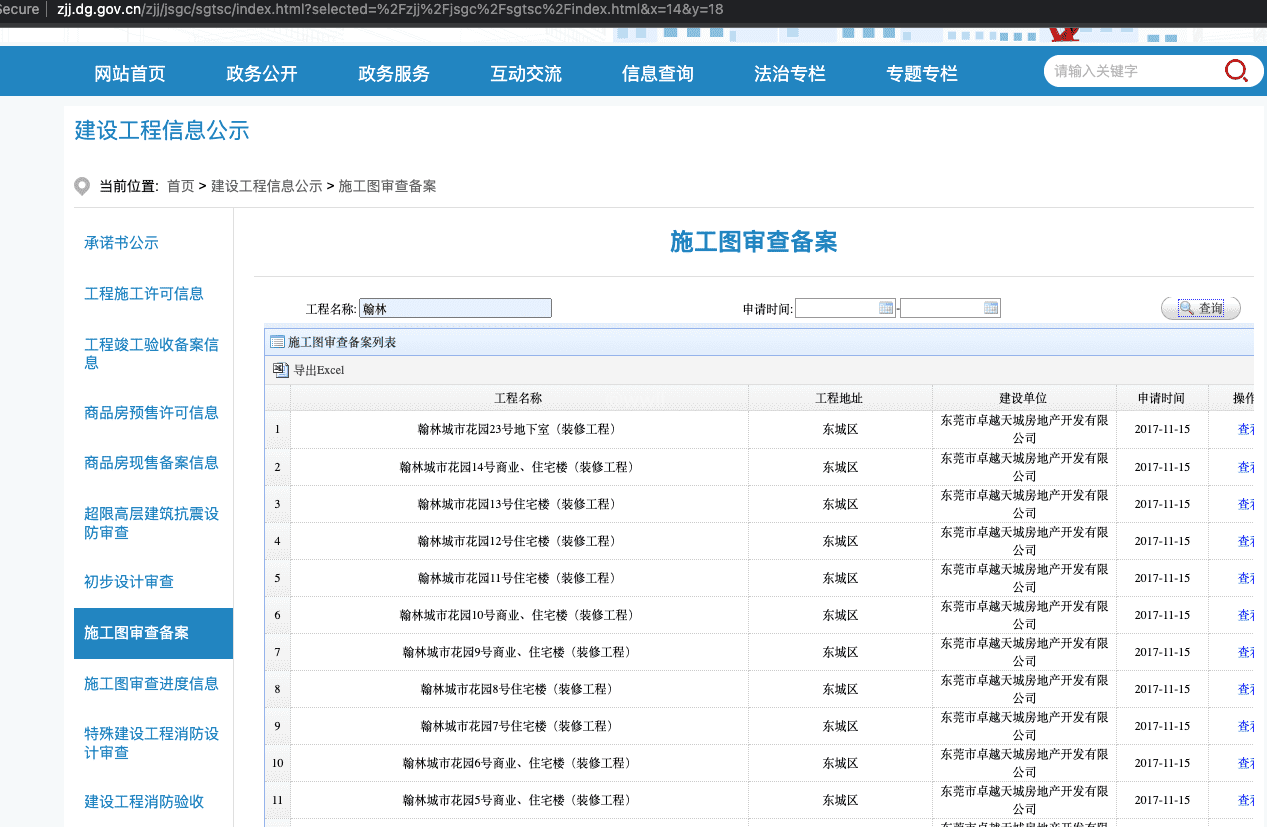Screen dimensions: 1267x827
Task: Select 翰林城市花园7号住宅楼（装修工程）cell
Action: pos(517,726)
